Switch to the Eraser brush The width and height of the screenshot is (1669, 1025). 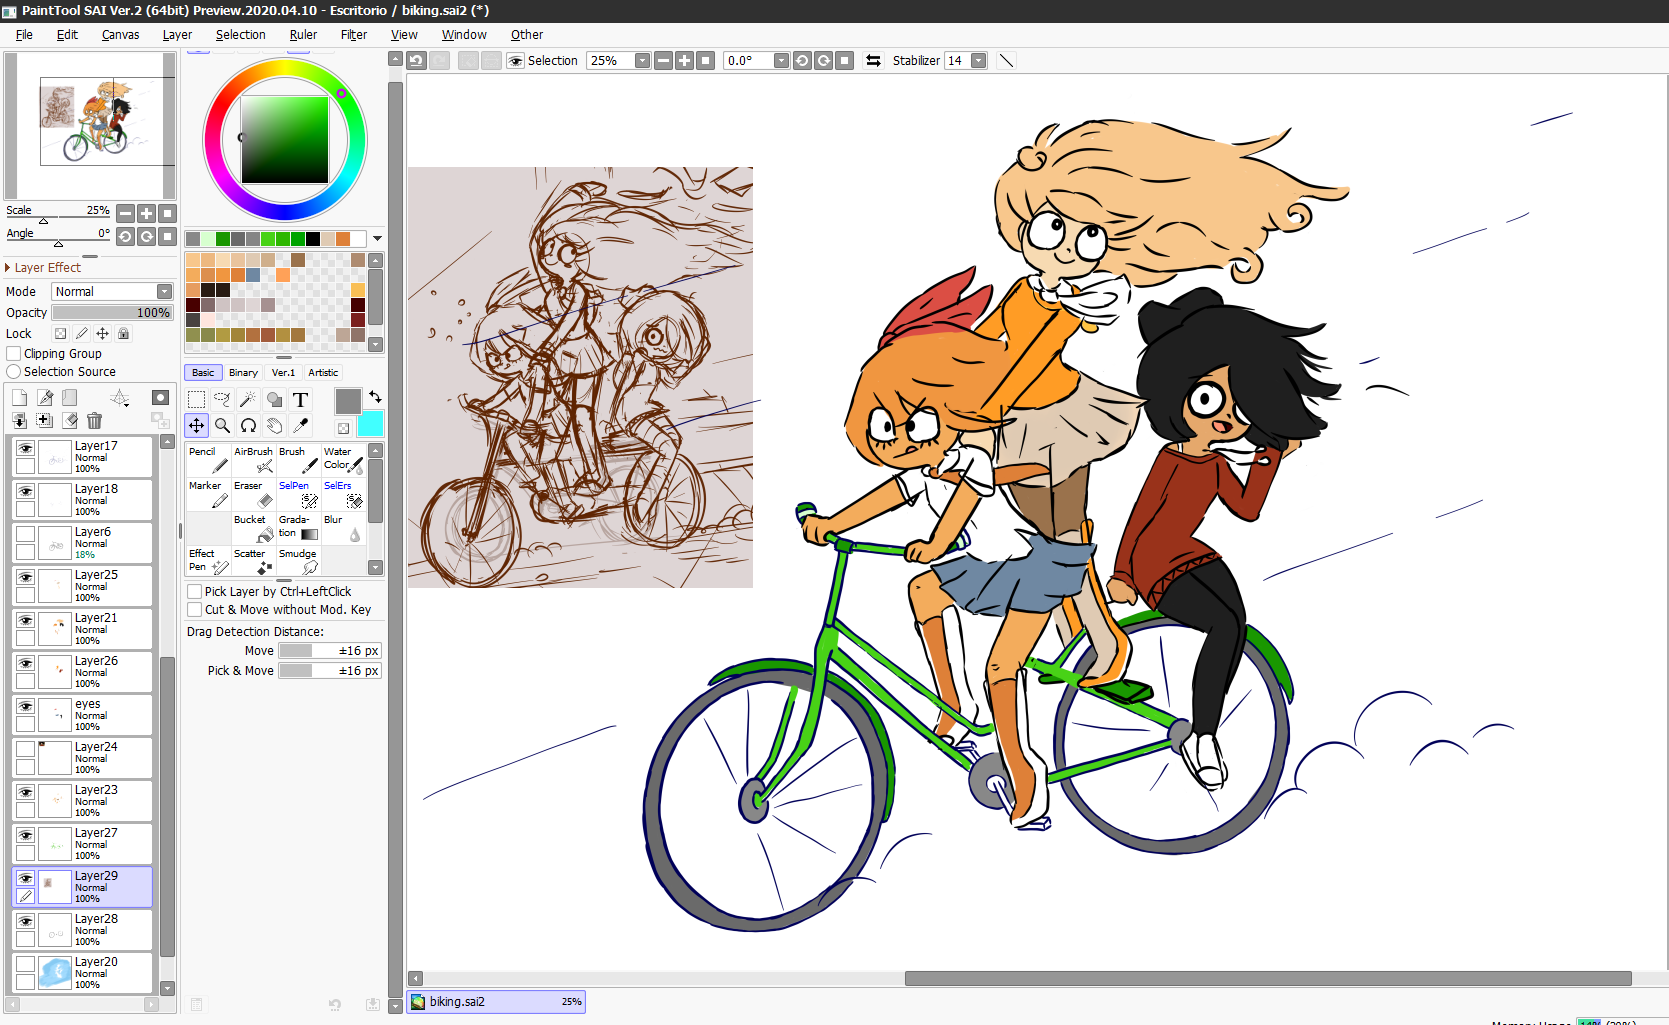(x=254, y=494)
